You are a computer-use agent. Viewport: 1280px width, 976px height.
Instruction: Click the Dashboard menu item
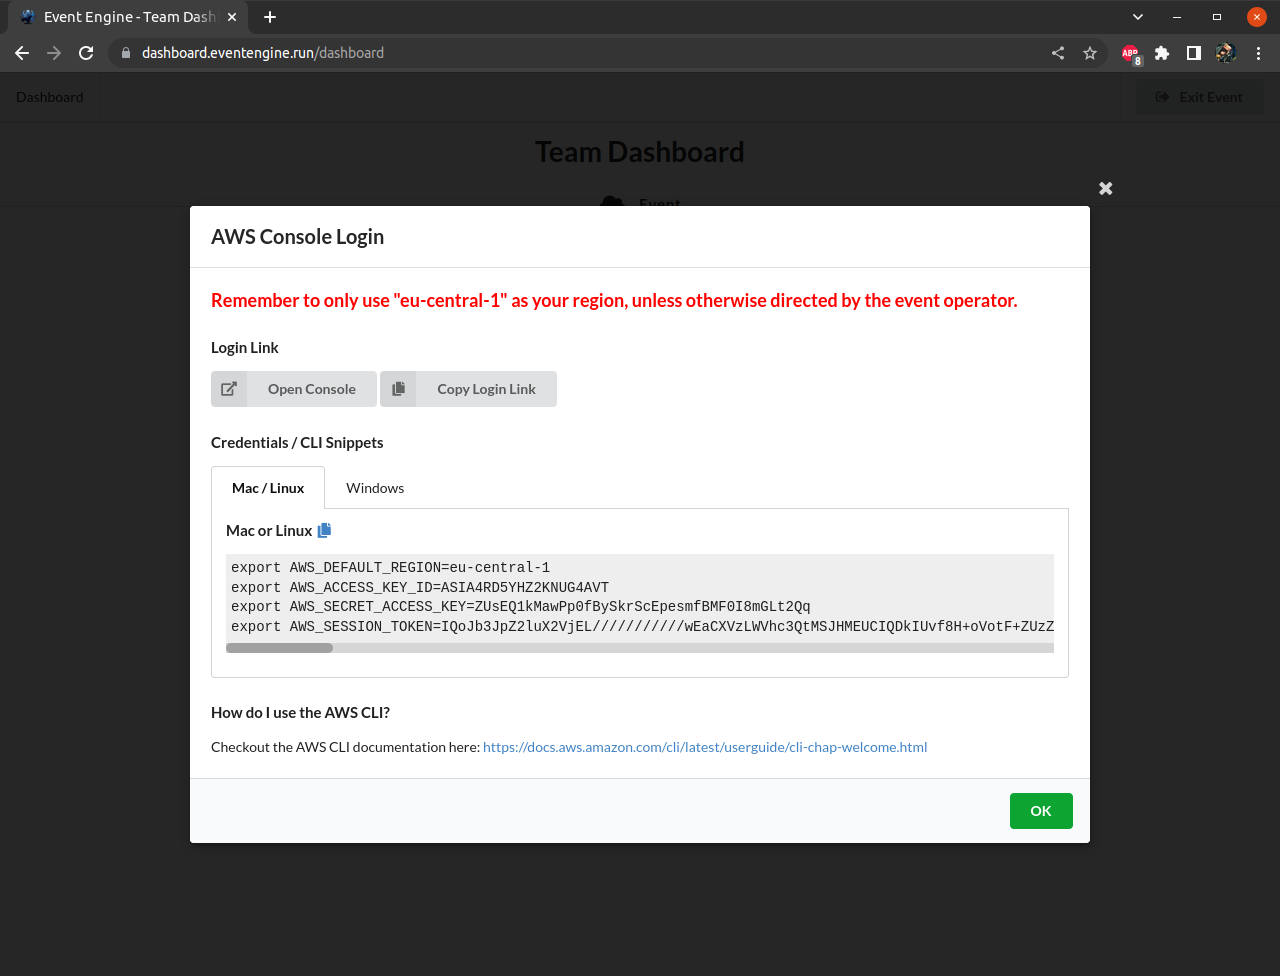pyautogui.click(x=50, y=97)
